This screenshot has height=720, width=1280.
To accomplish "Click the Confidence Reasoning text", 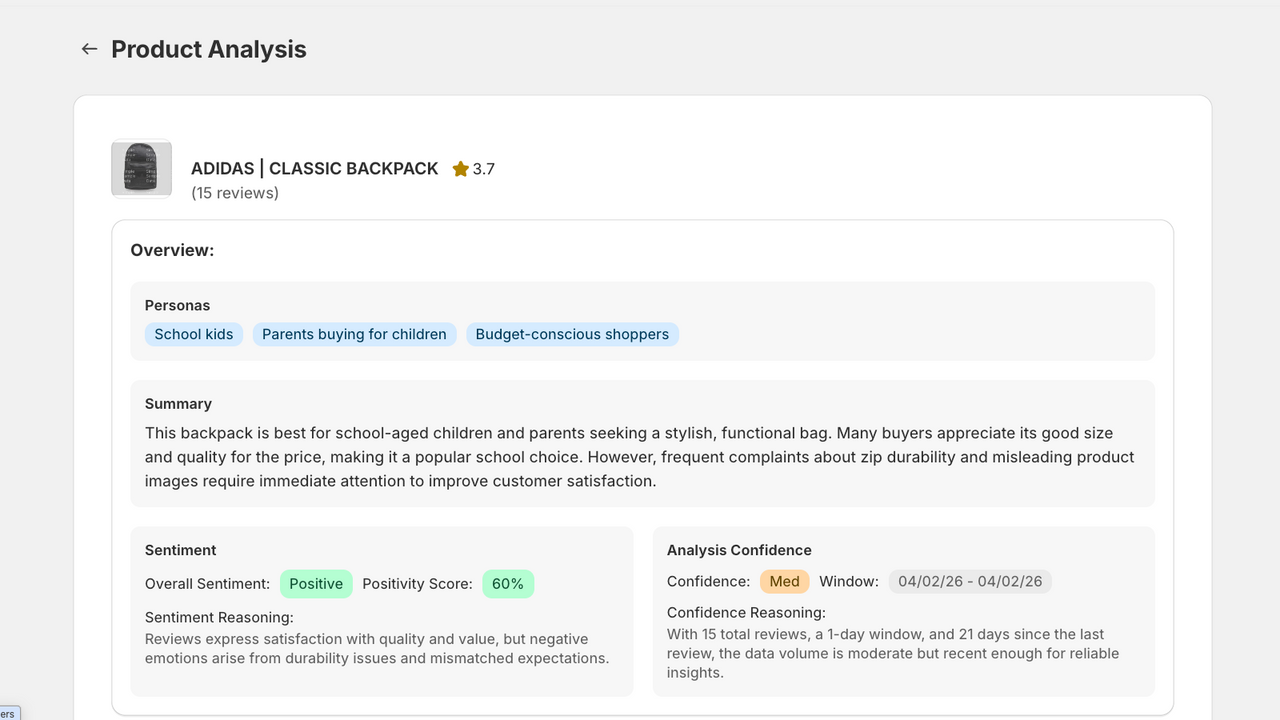I will pos(893,653).
